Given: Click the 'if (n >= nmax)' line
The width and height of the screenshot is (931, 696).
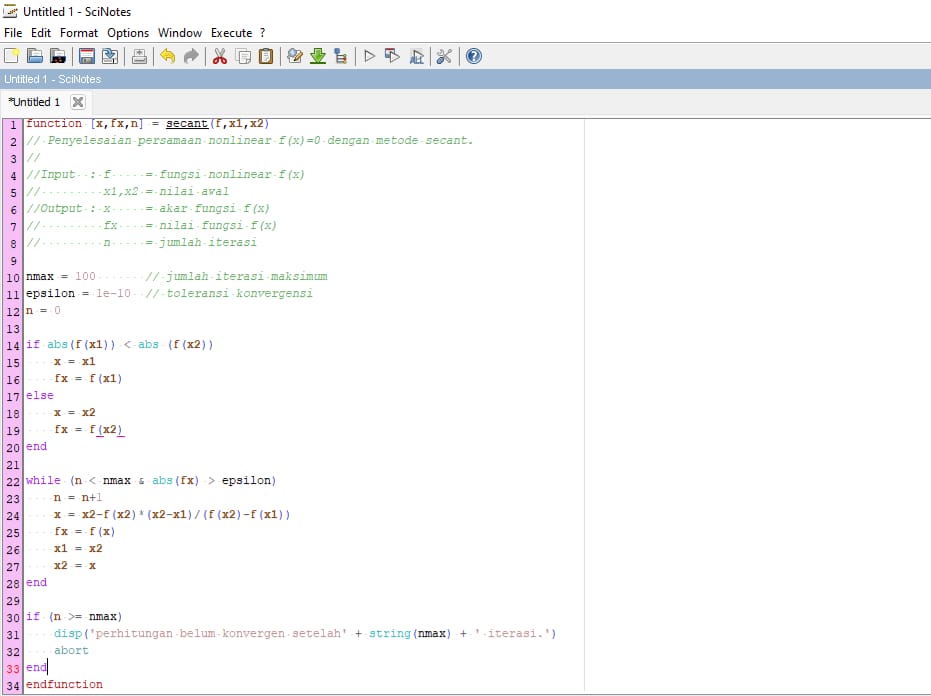Looking at the screenshot, I should coord(74,616).
